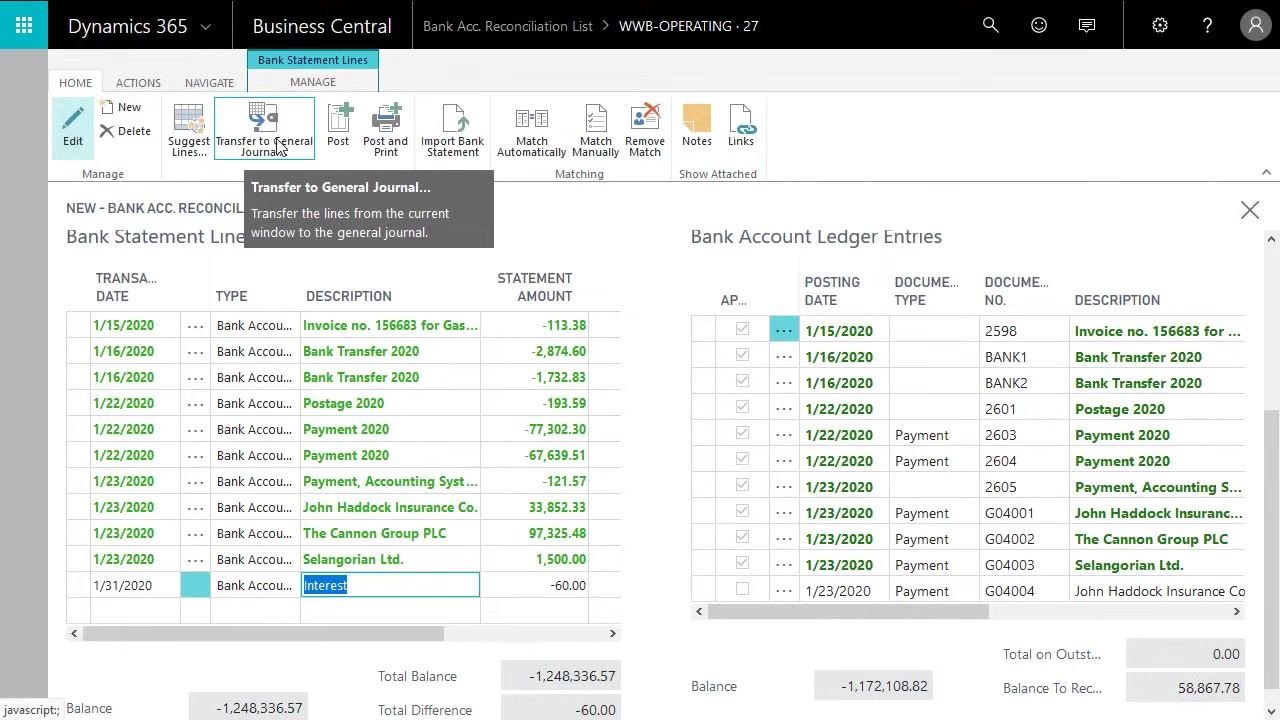Click Transfer to General Journal
Viewport: 1280px width, 720px height.
pos(264,130)
